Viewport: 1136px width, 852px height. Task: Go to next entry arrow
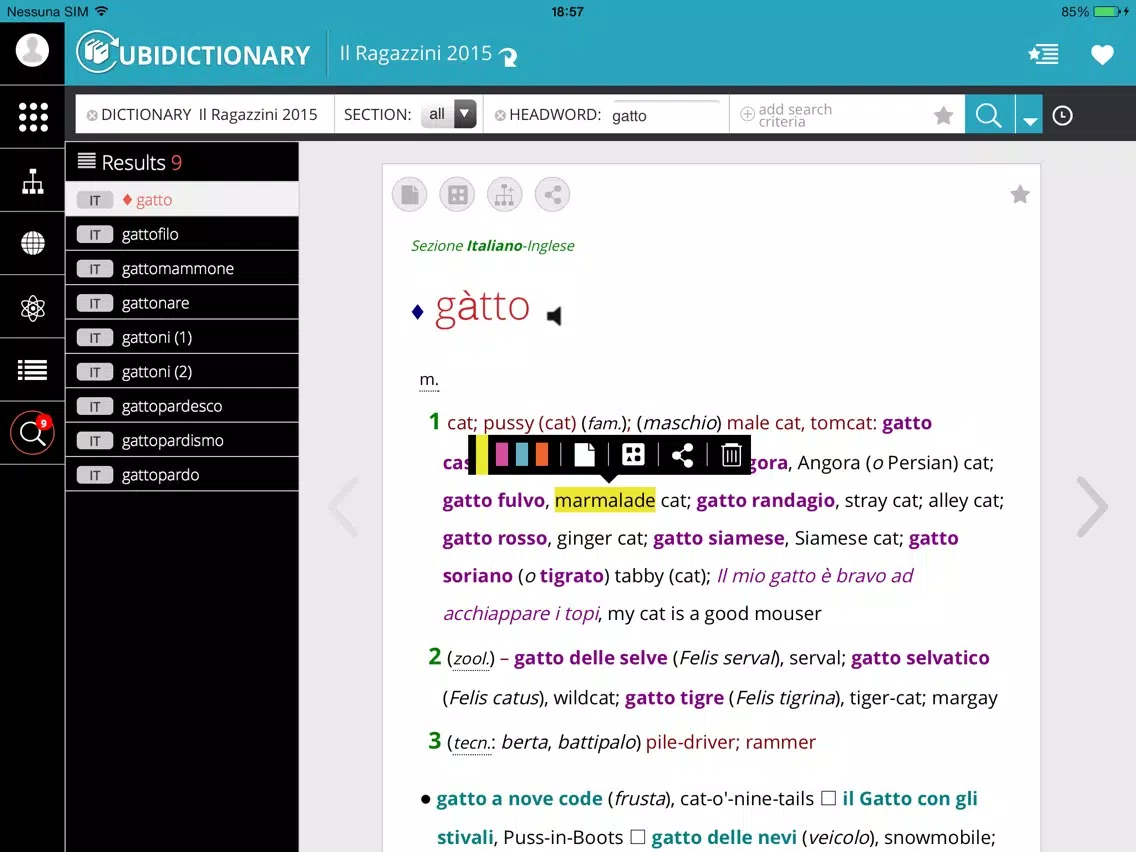click(x=1091, y=506)
